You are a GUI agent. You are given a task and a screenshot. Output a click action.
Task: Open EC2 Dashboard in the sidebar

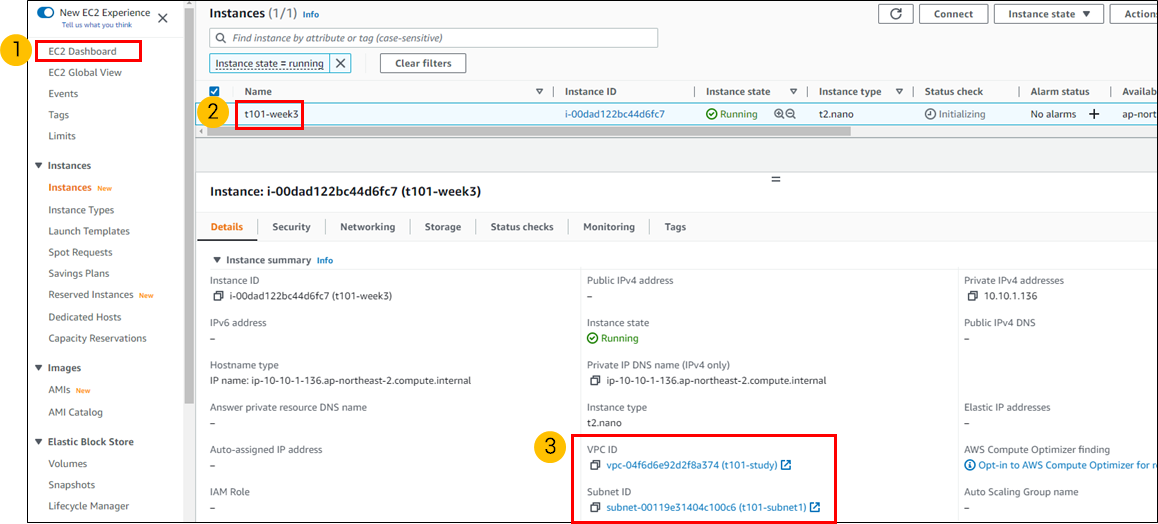(82, 51)
